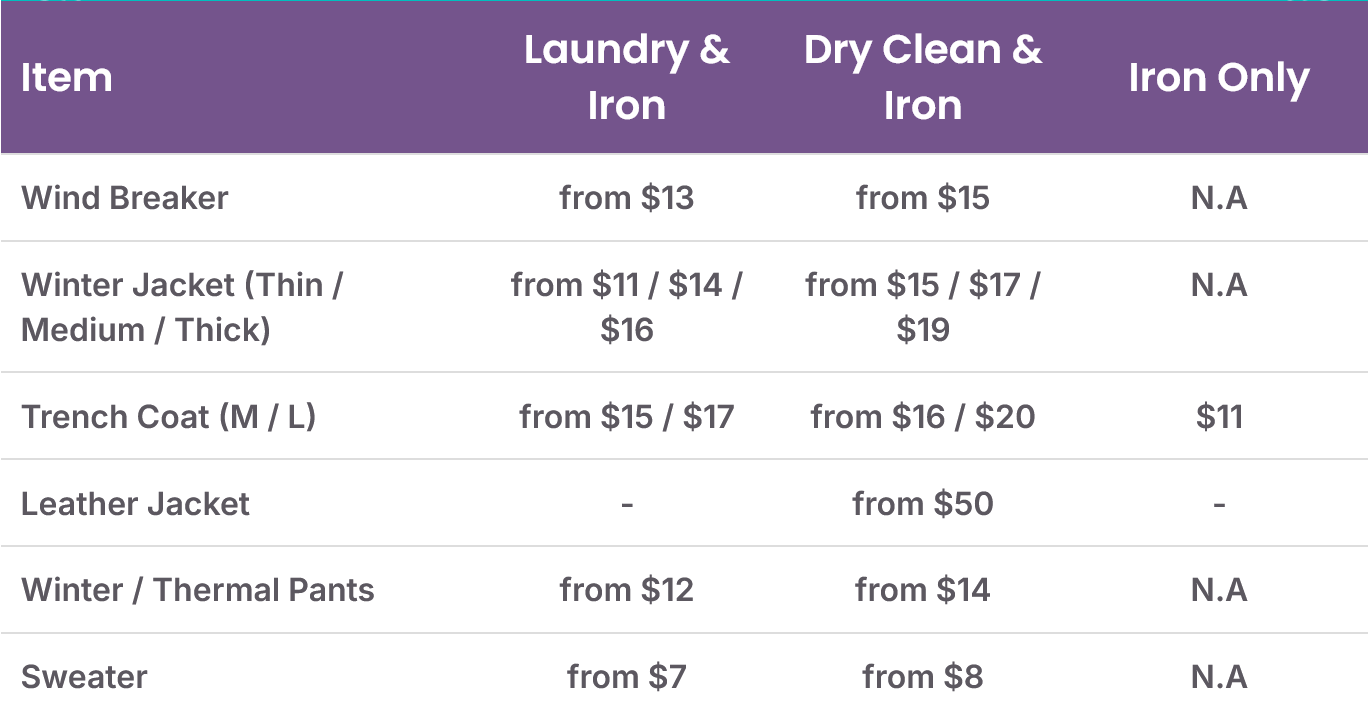Select the Laundry & Iron column header
Image resolution: width=1368 pixels, height=718 pixels.
(627, 78)
